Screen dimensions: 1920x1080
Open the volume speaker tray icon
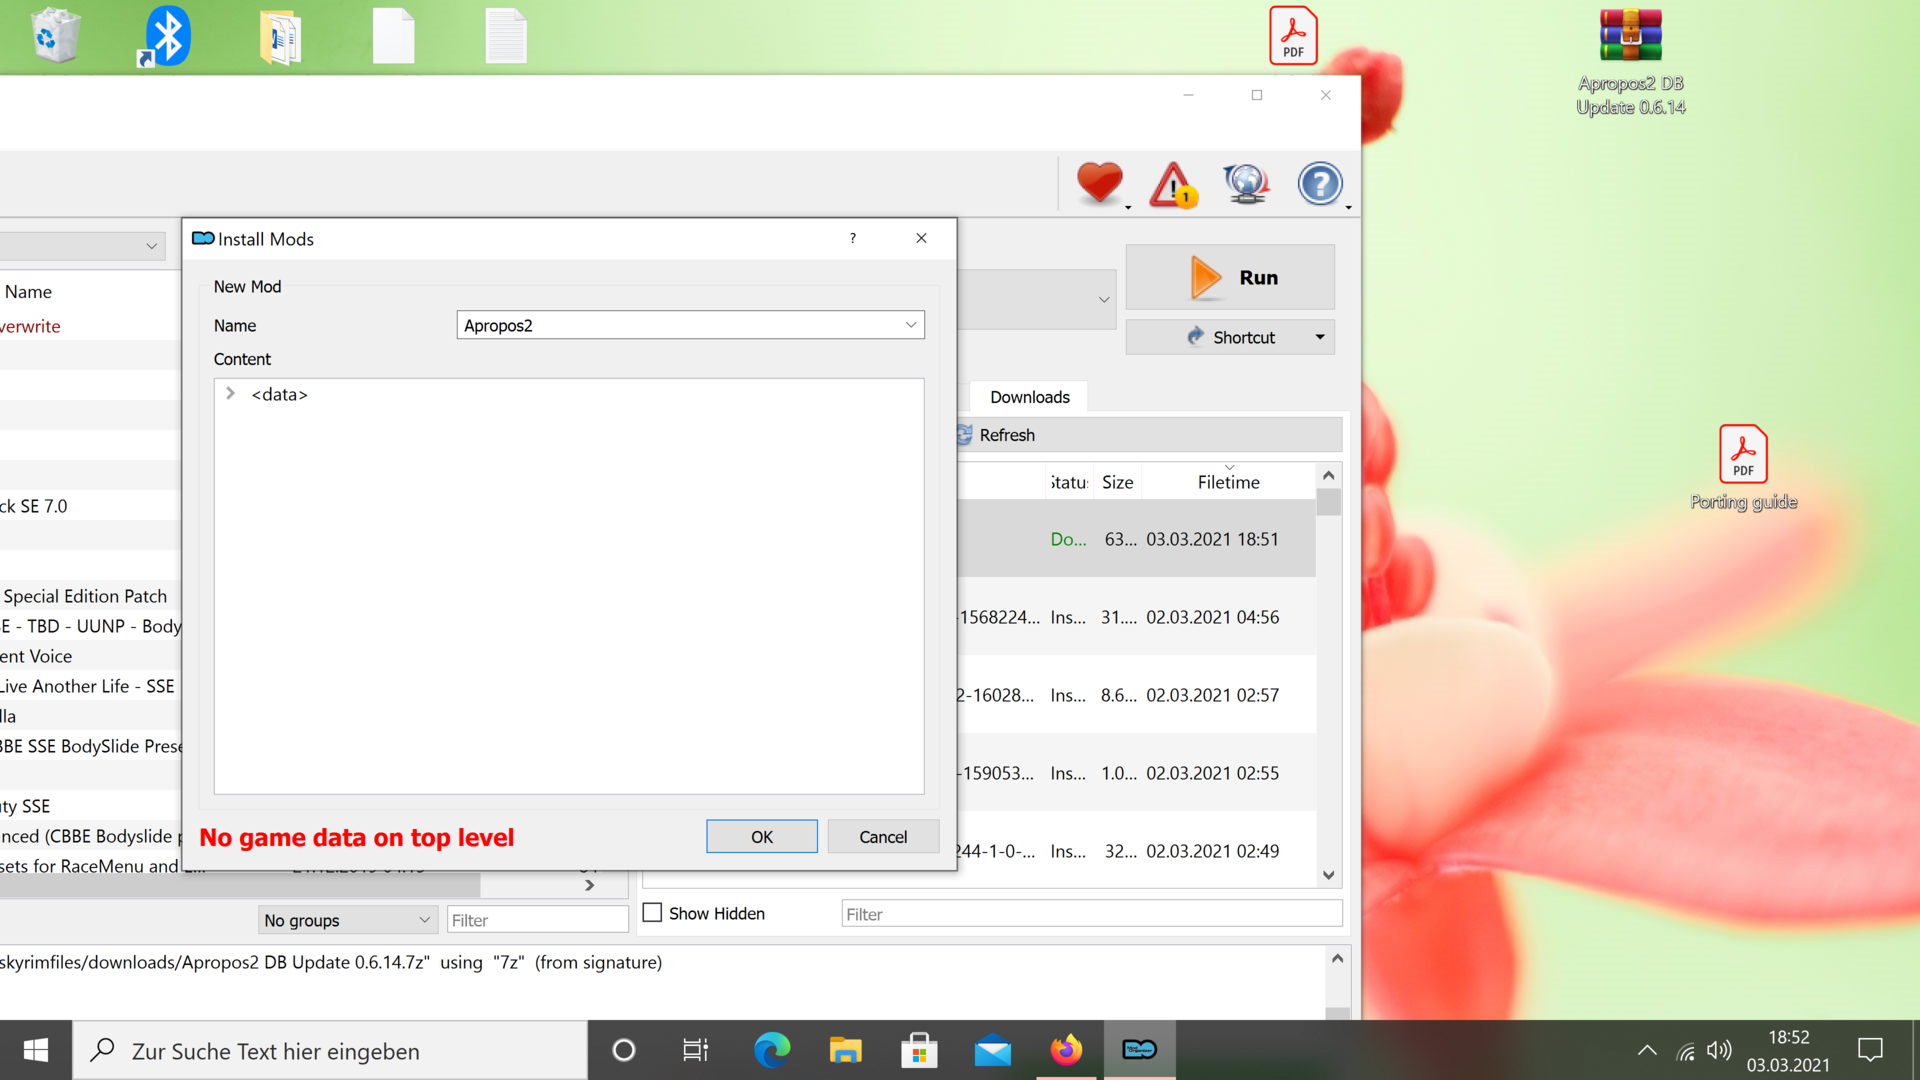coord(1719,1050)
